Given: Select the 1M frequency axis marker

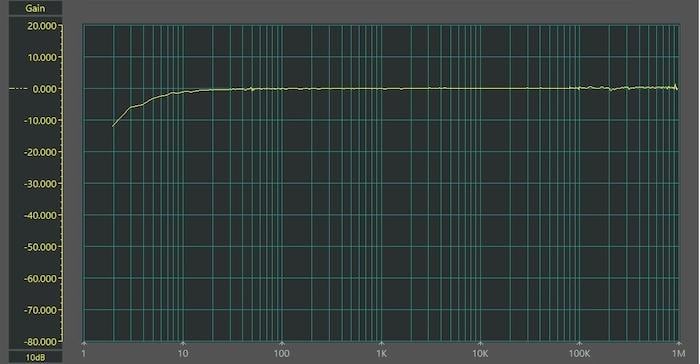Looking at the screenshot, I should point(679,354).
